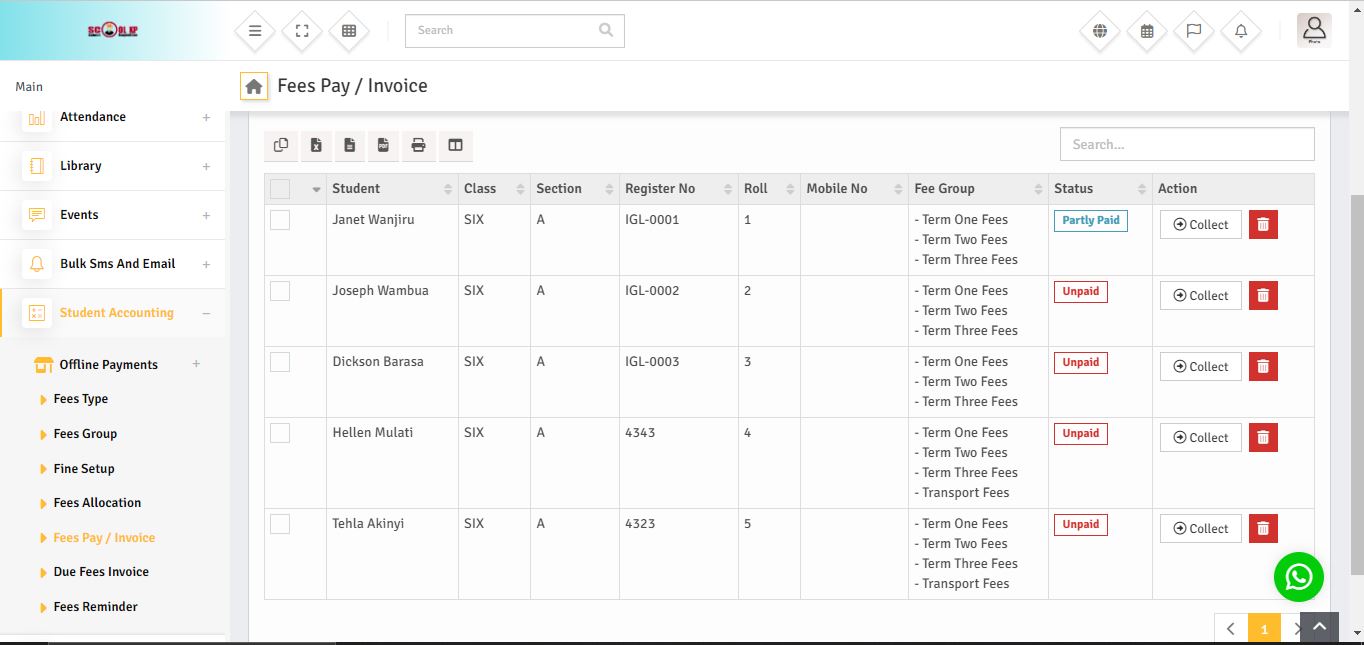Collect fees for Hellen Mulati
The width and height of the screenshot is (1364, 645).
(1200, 437)
